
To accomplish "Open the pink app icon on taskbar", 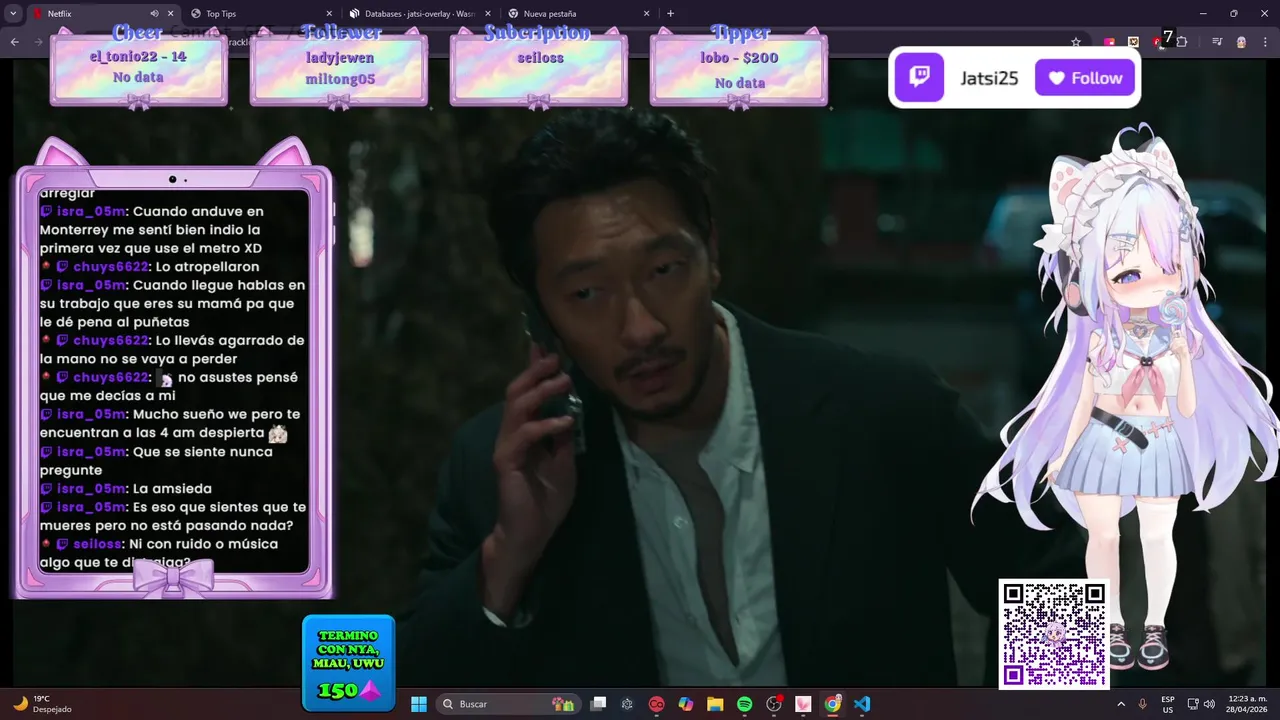I will click(x=803, y=704).
